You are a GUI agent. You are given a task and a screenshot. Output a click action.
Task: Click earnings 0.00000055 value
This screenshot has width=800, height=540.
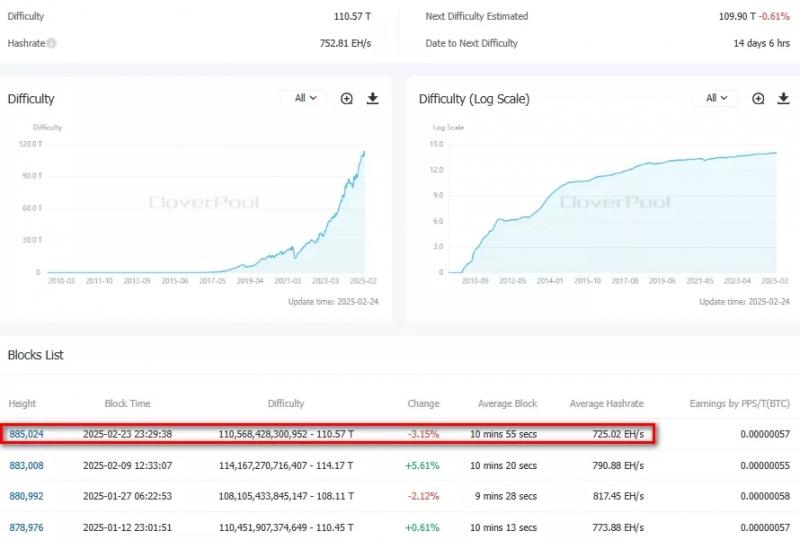click(765, 465)
